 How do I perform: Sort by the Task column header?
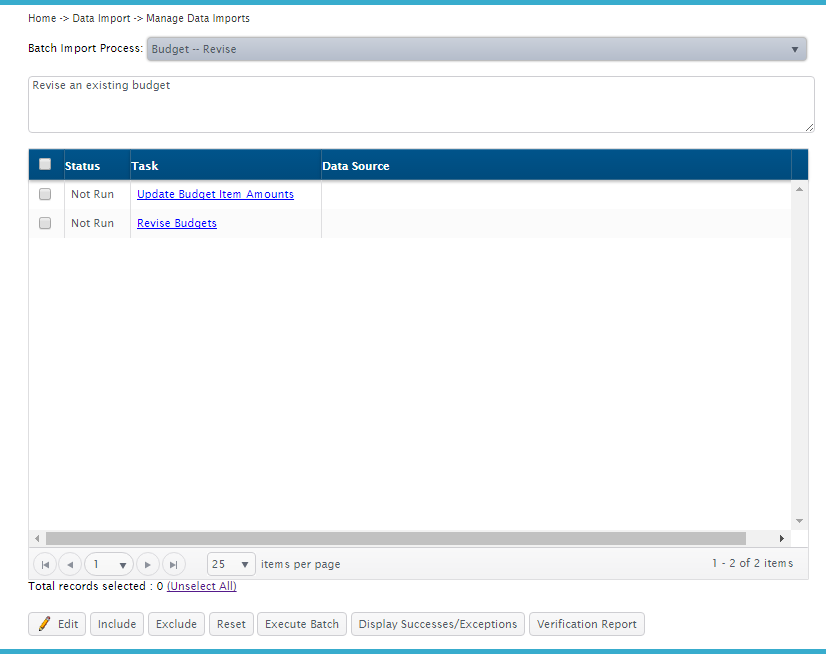tap(145, 166)
